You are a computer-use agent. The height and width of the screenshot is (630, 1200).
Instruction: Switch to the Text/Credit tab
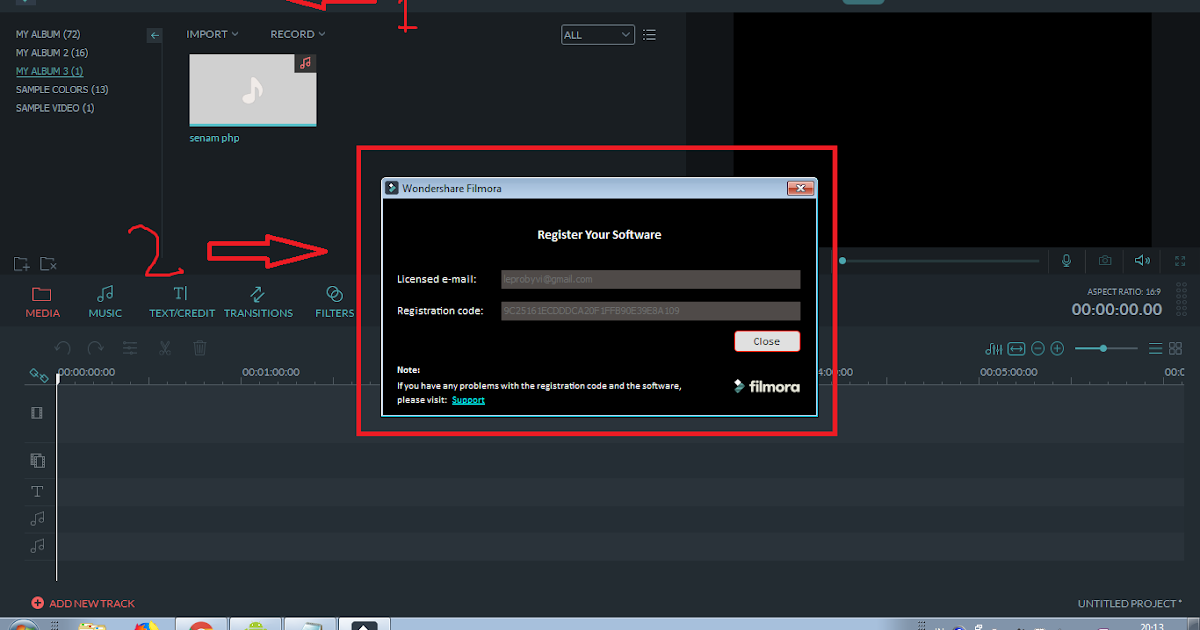tap(181, 302)
